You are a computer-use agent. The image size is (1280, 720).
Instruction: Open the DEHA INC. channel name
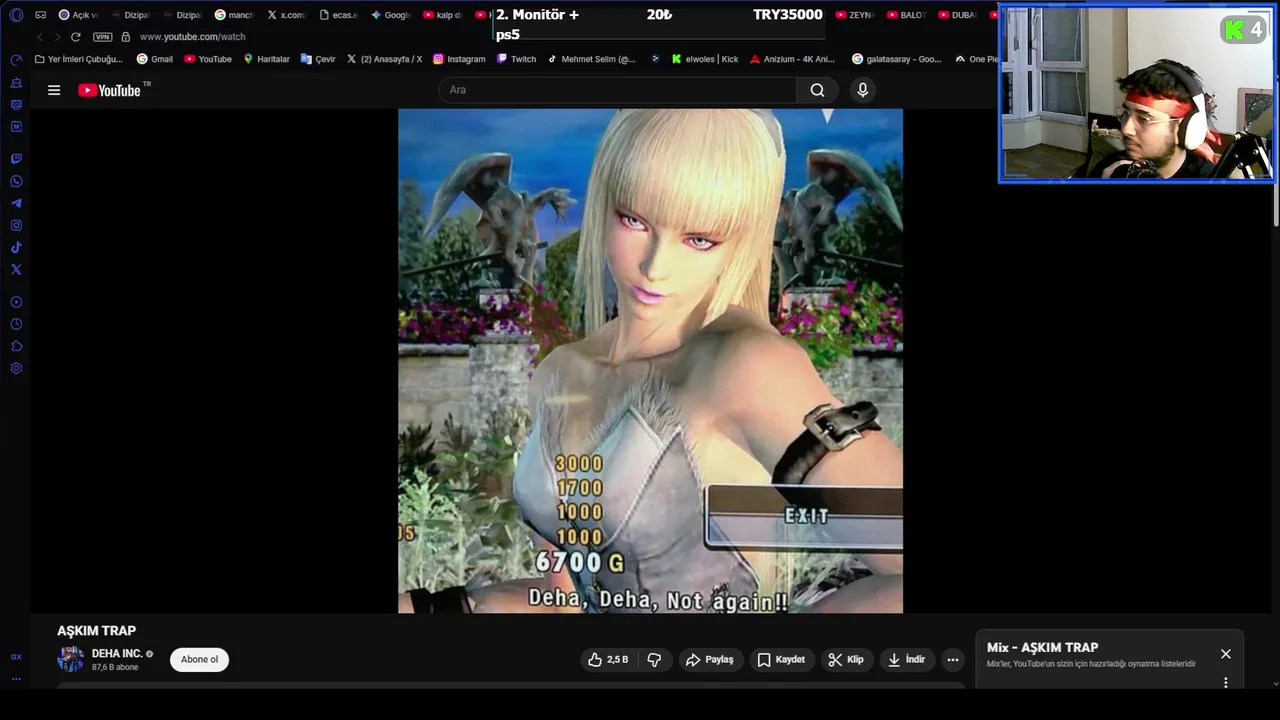point(117,654)
